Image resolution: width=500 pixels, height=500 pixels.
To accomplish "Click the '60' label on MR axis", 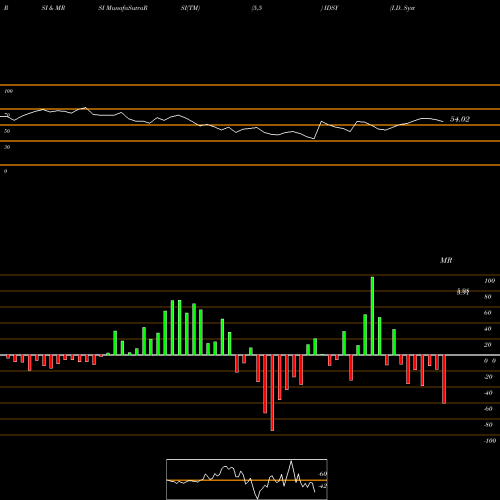I will tap(488, 313).
